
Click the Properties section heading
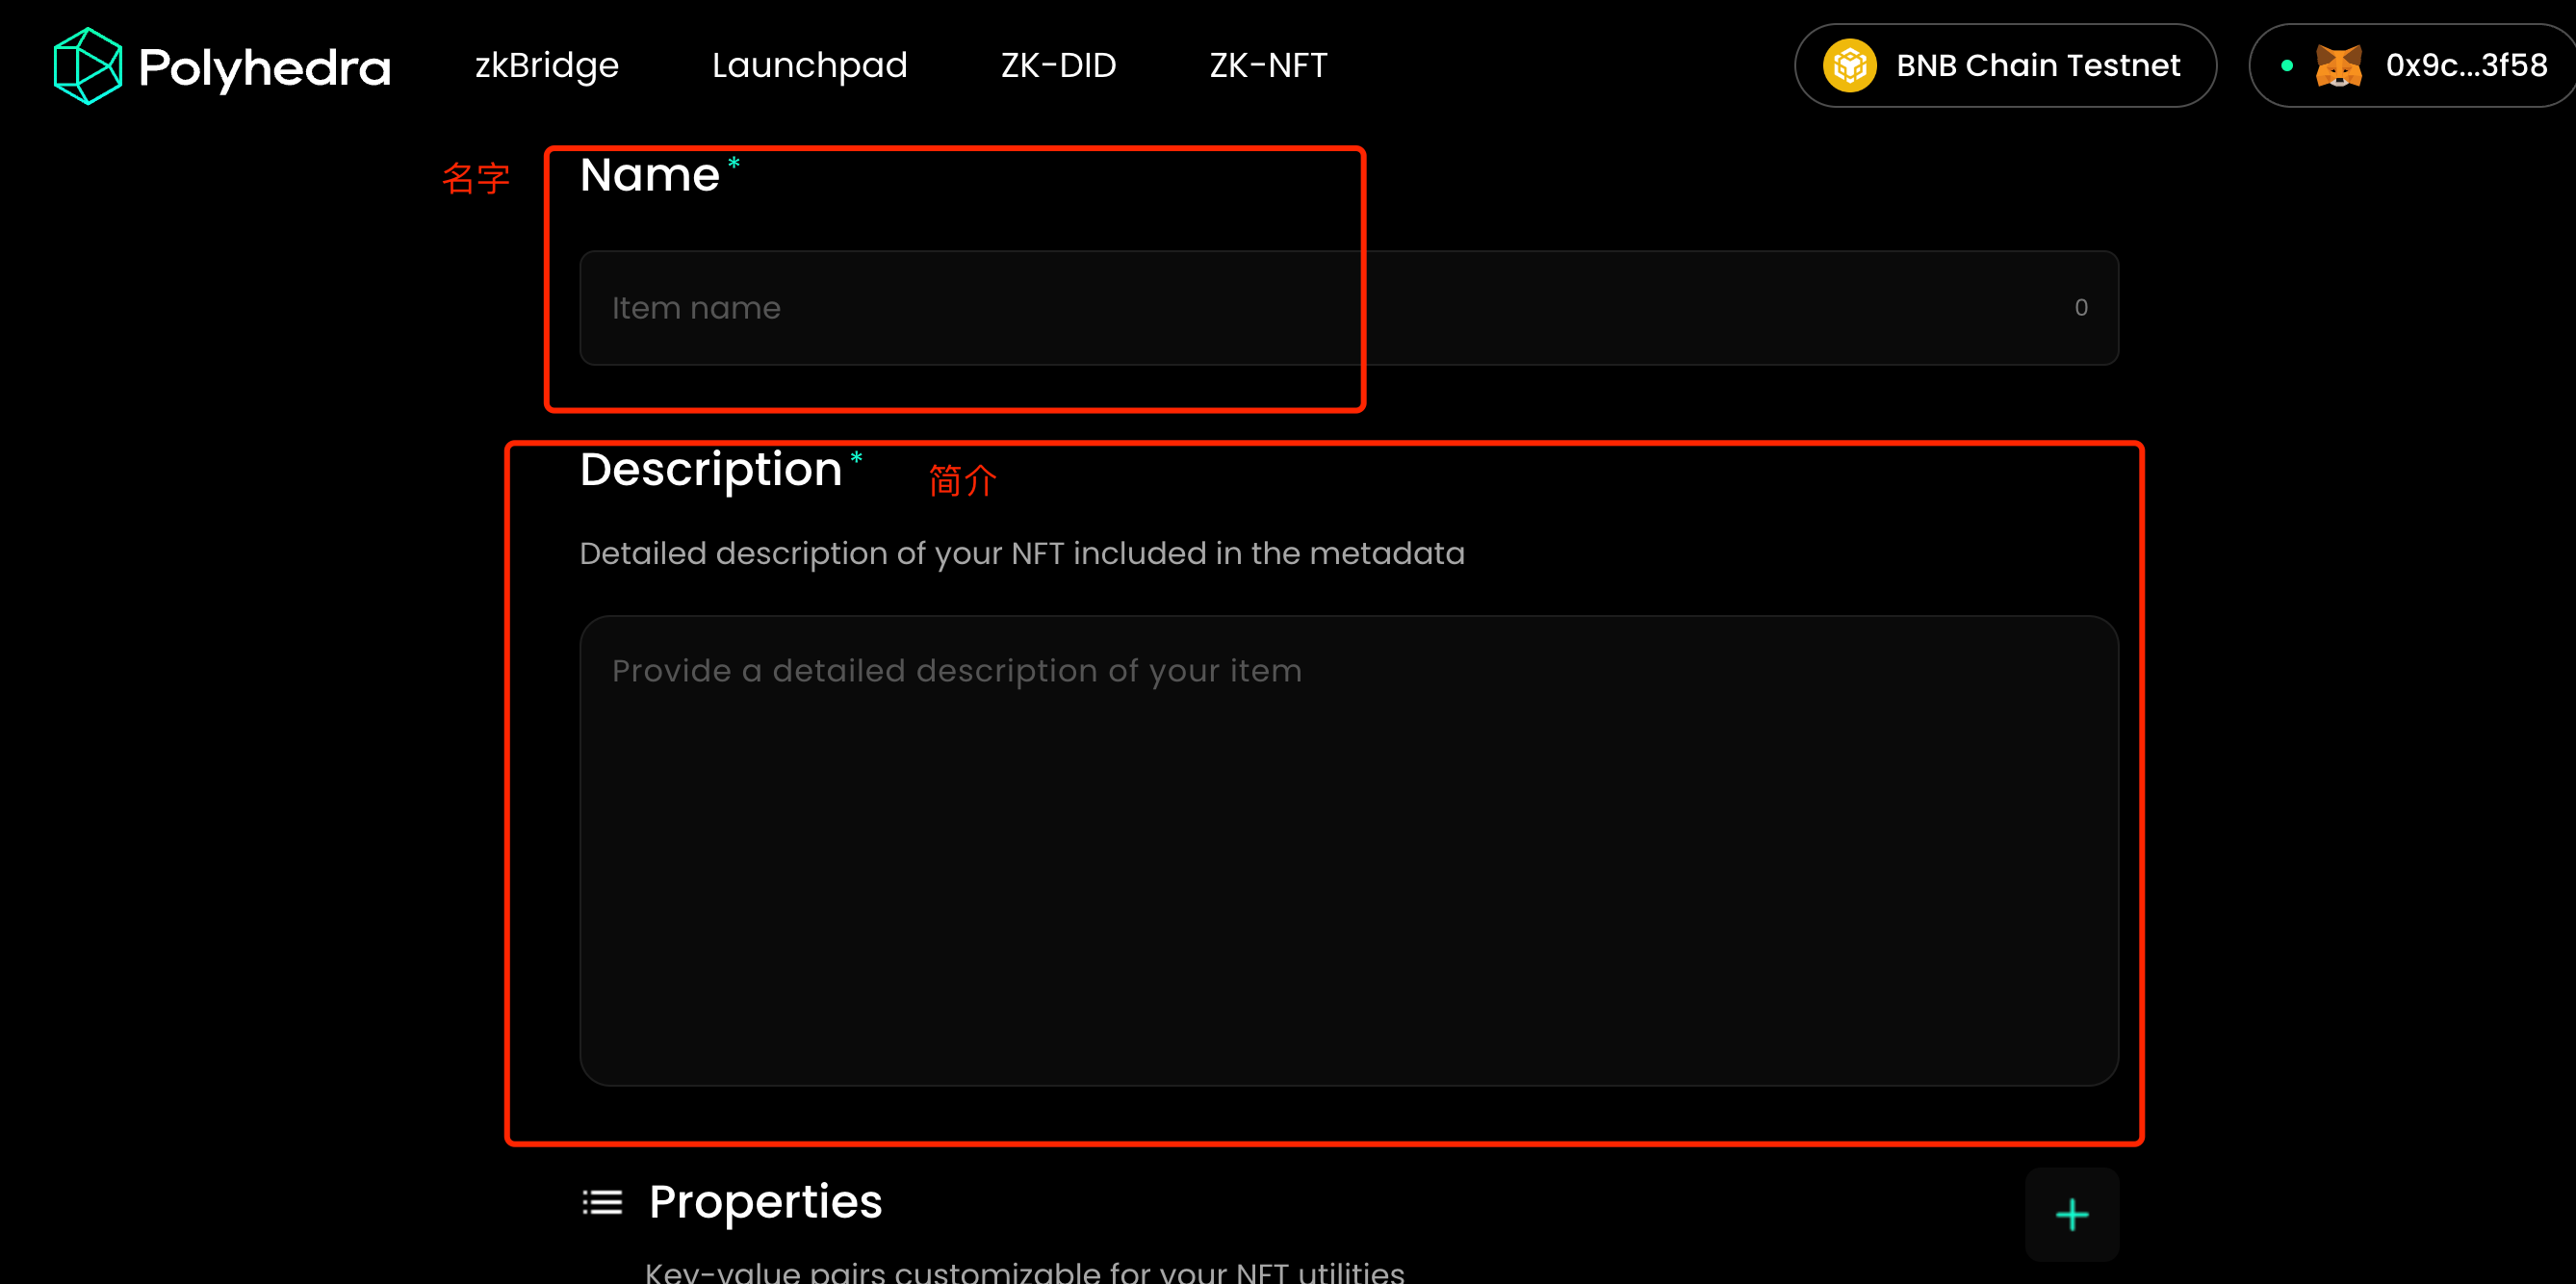pos(765,1202)
